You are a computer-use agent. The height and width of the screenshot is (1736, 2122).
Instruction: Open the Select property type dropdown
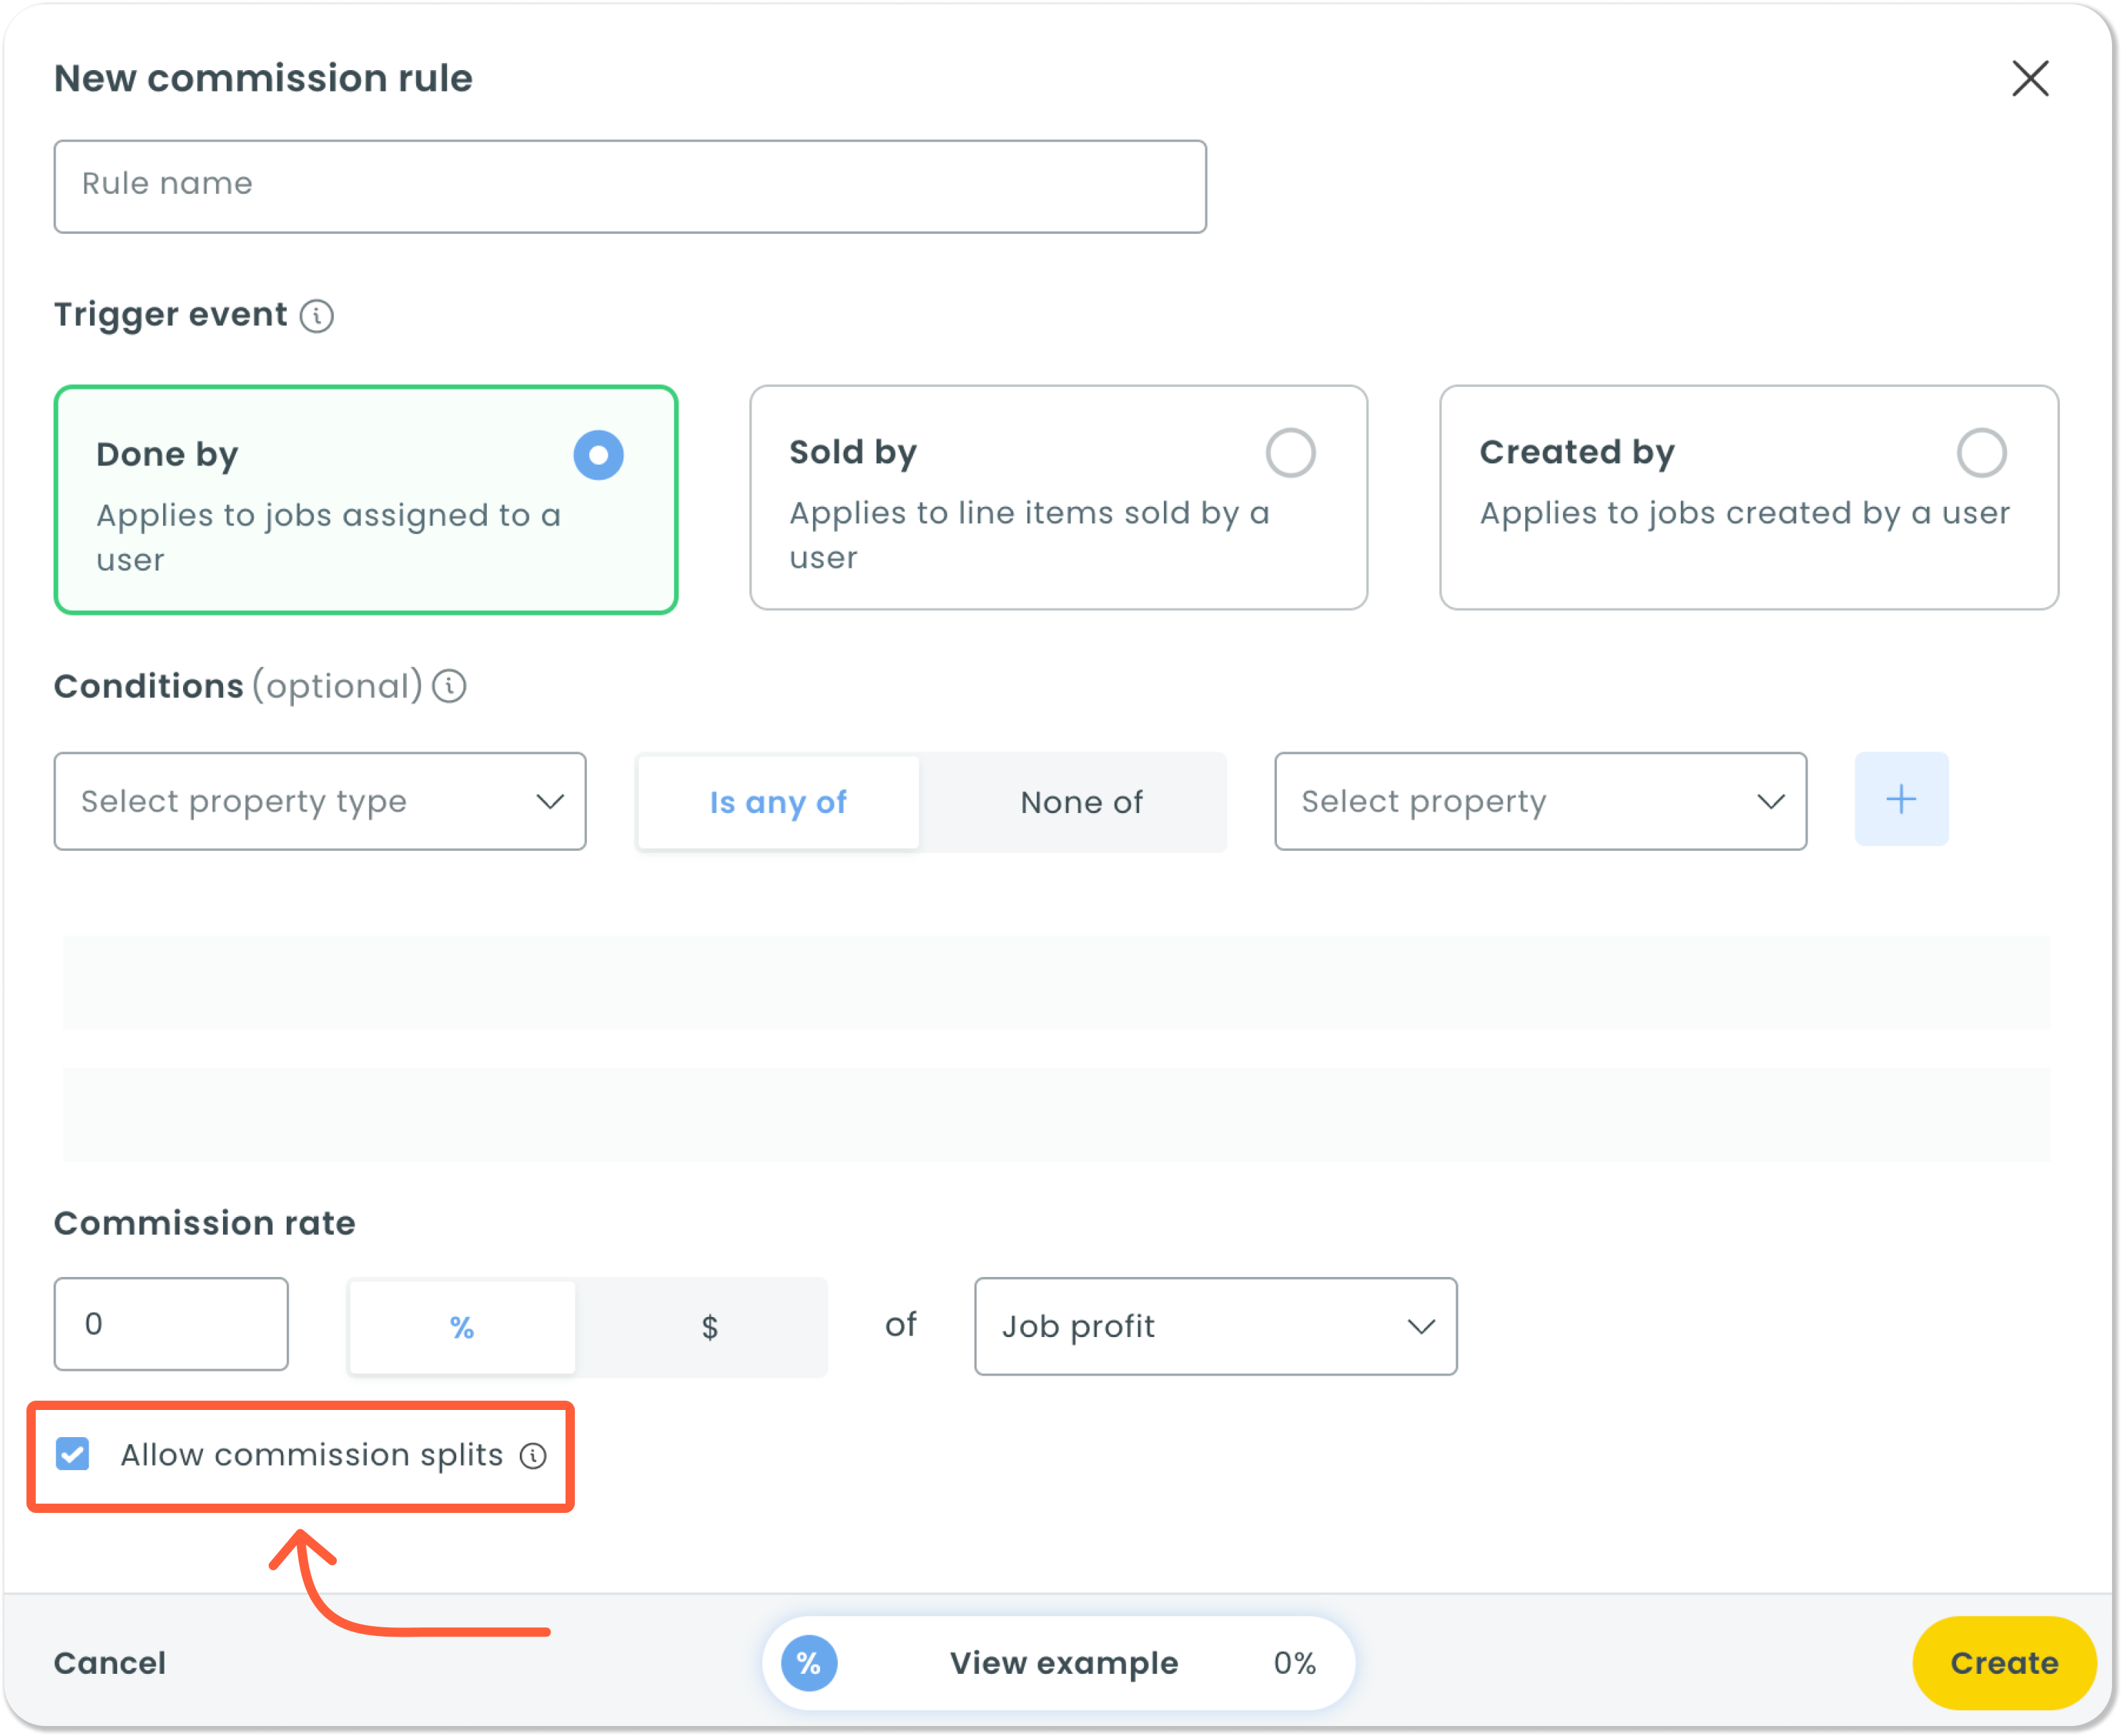tap(320, 801)
